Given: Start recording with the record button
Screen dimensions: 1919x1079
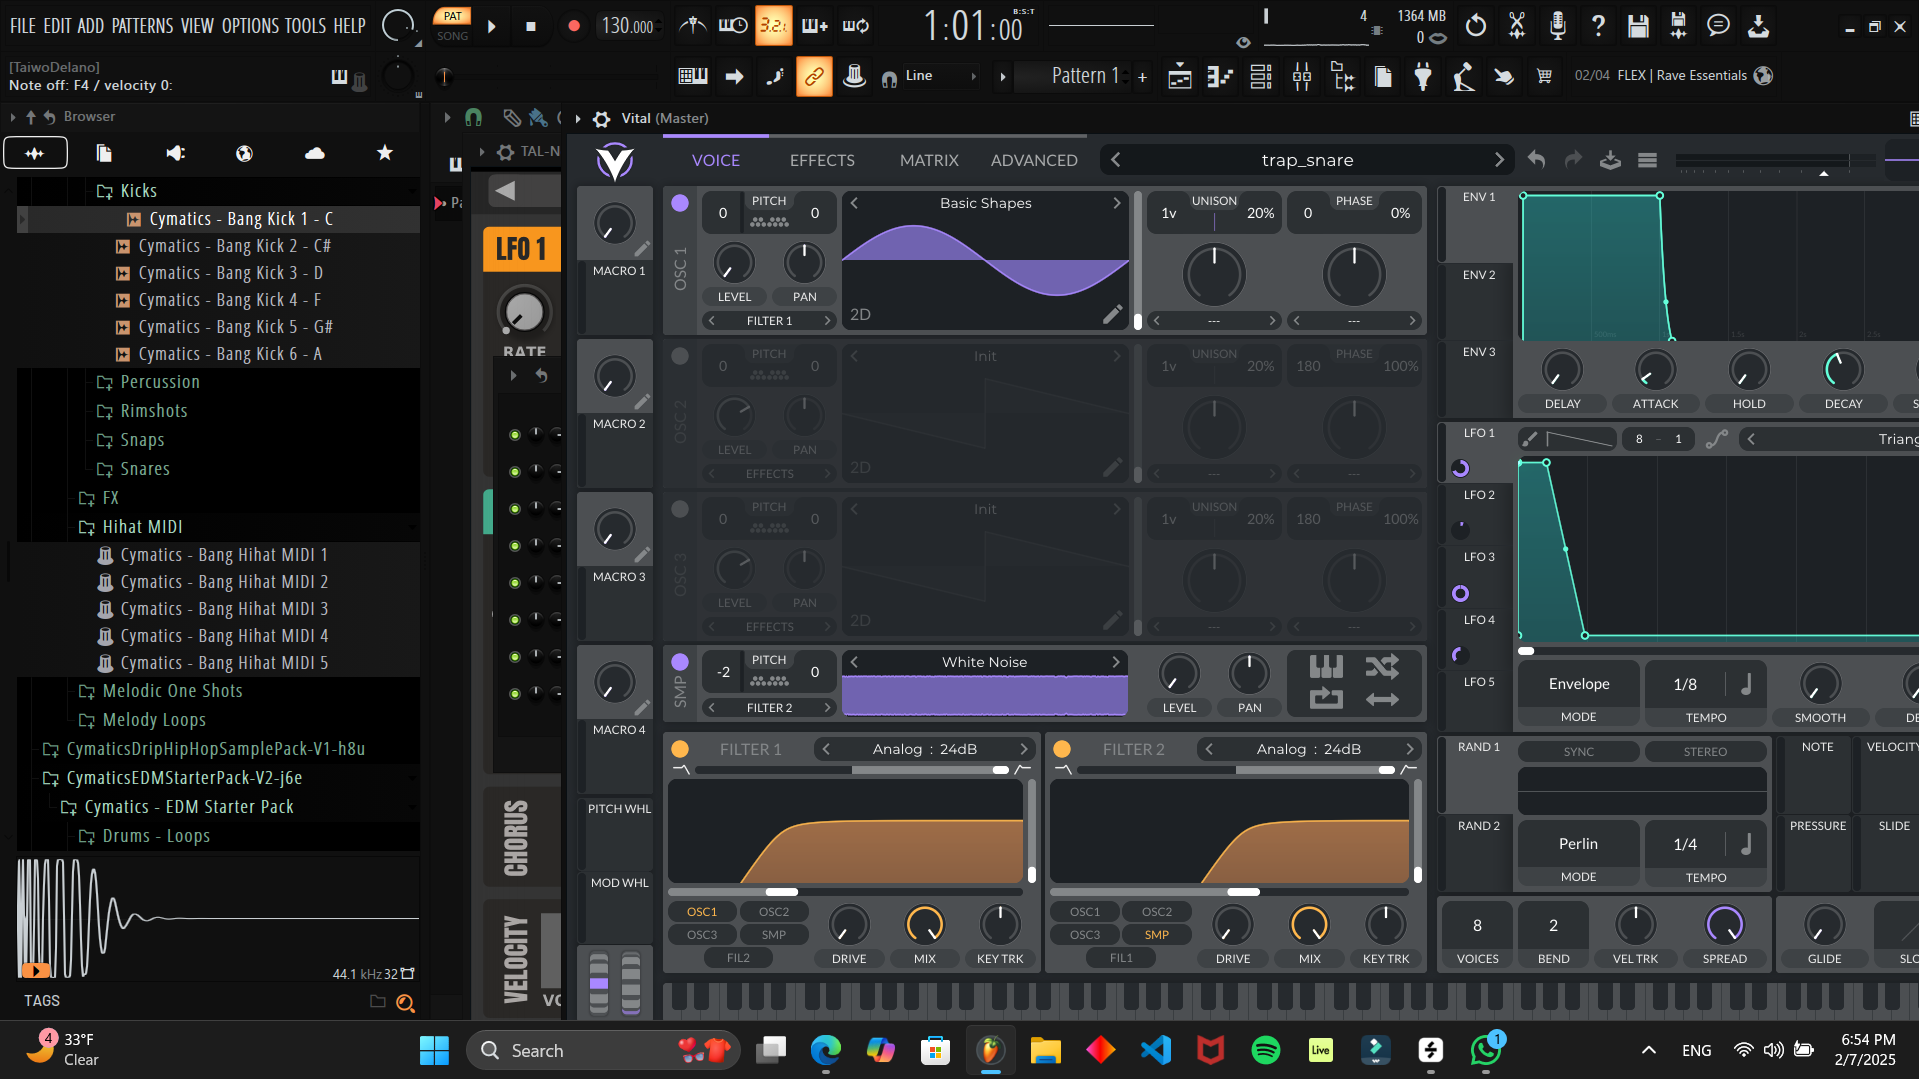Looking at the screenshot, I should (573, 27).
